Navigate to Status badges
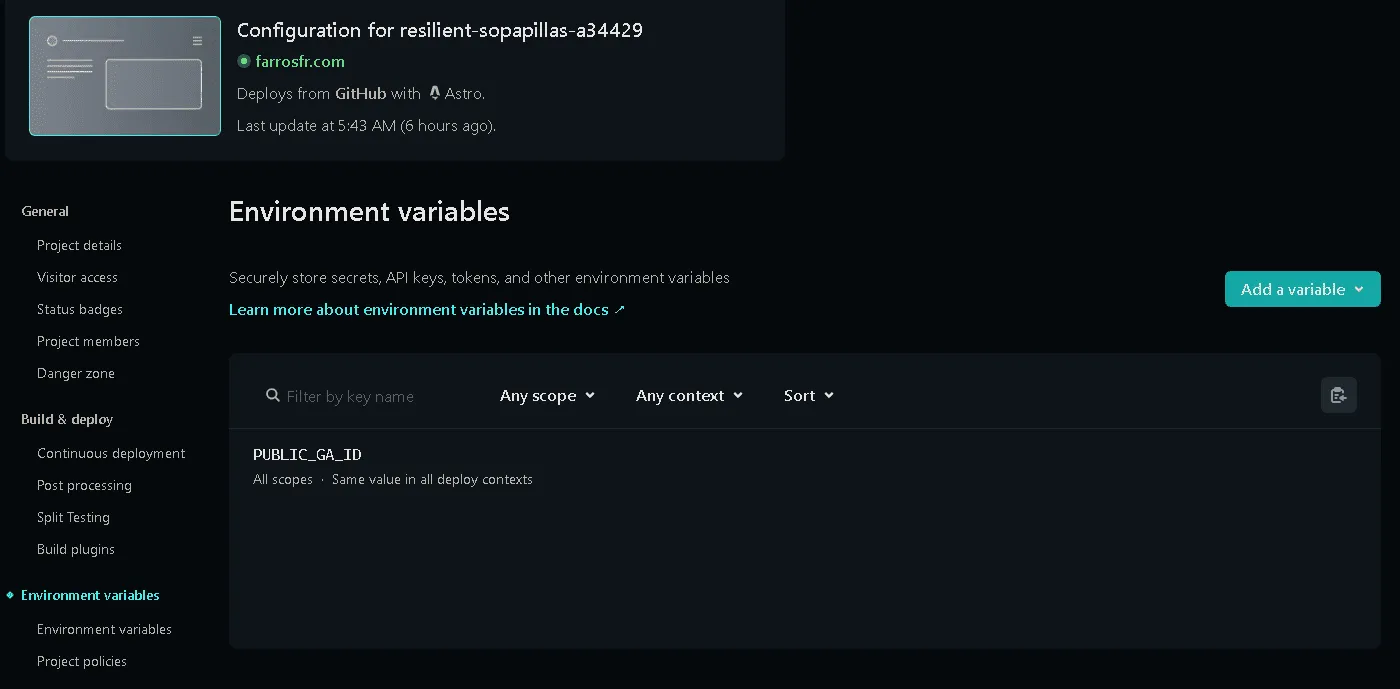 click(x=80, y=309)
